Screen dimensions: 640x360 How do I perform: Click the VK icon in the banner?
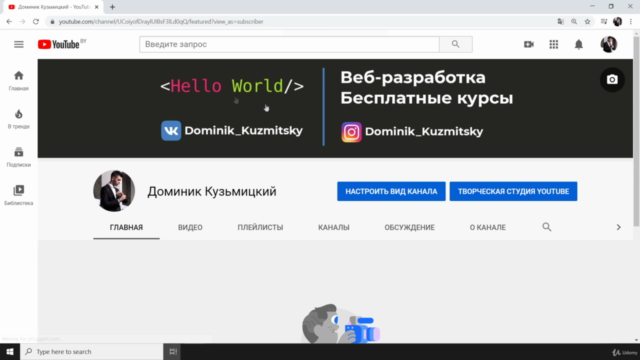[171, 131]
